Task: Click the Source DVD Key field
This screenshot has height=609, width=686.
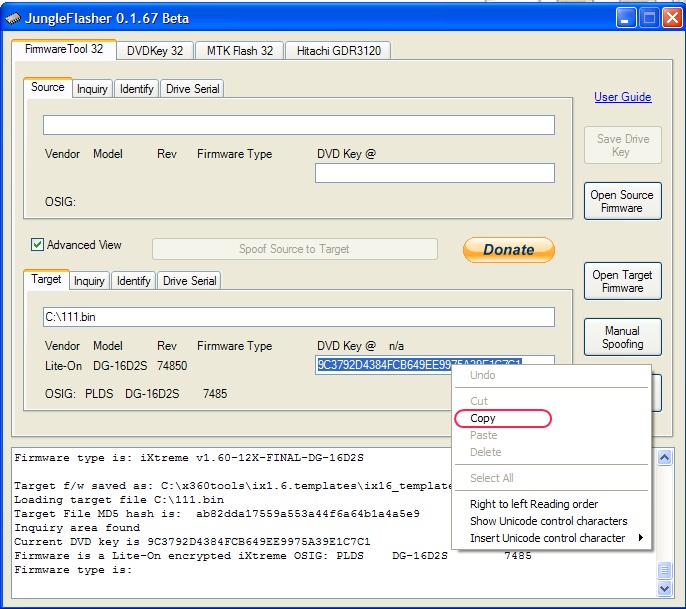Action: click(x=435, y=173)
